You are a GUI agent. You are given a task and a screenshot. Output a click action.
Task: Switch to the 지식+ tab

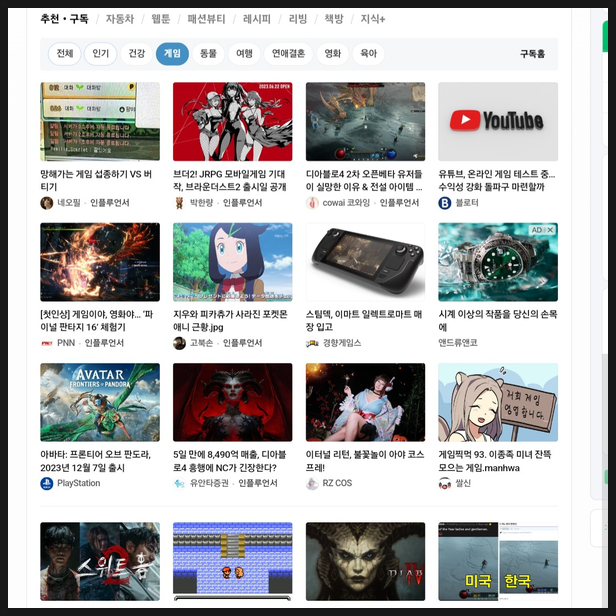click(373, 19)
